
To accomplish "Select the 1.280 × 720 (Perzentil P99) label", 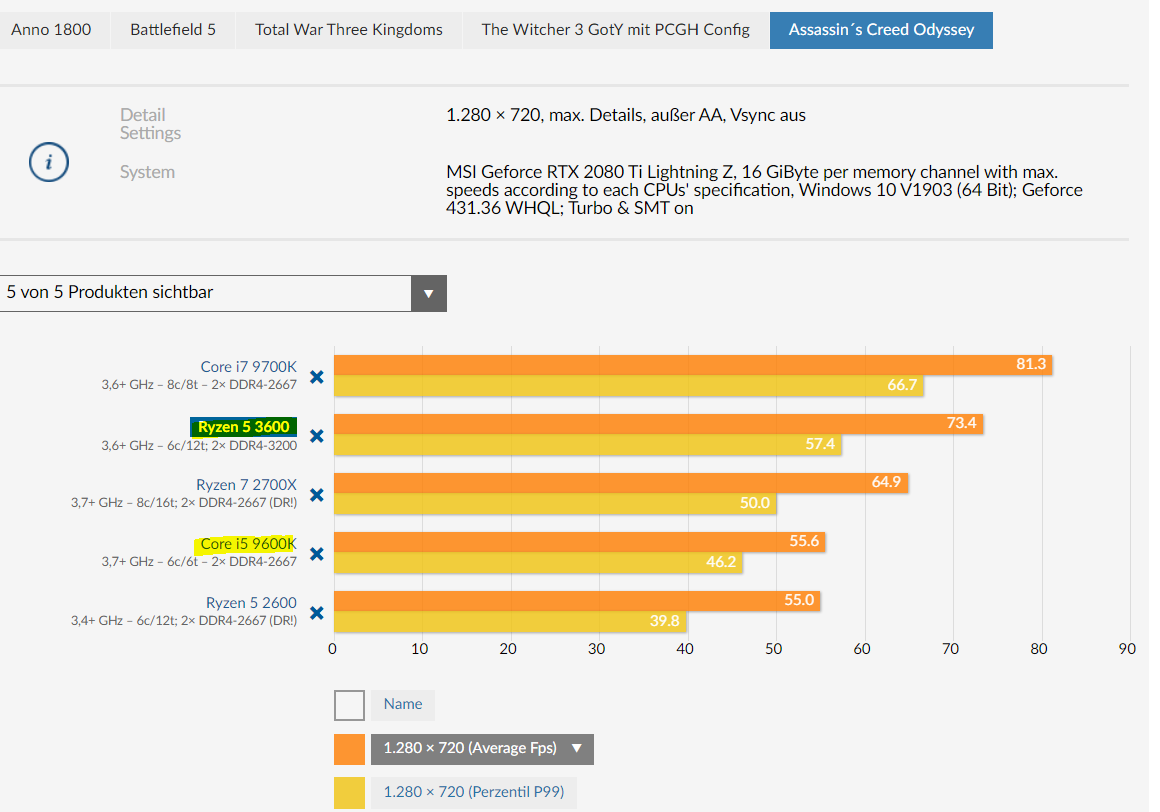I will pos(473,792).
